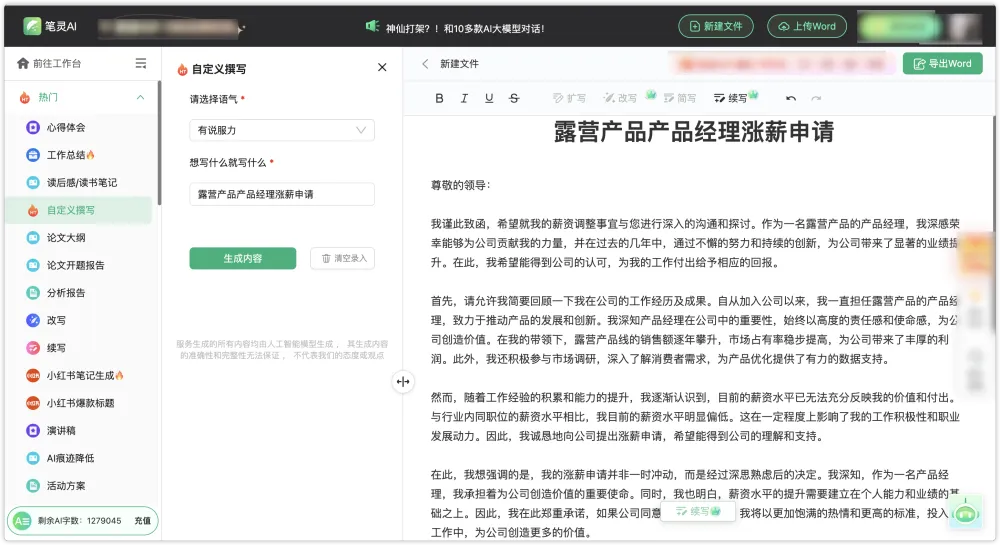This screenshot has height=545, width=1000.
Task: Export document with 导出Word button
Action: (x=942, y=64)
